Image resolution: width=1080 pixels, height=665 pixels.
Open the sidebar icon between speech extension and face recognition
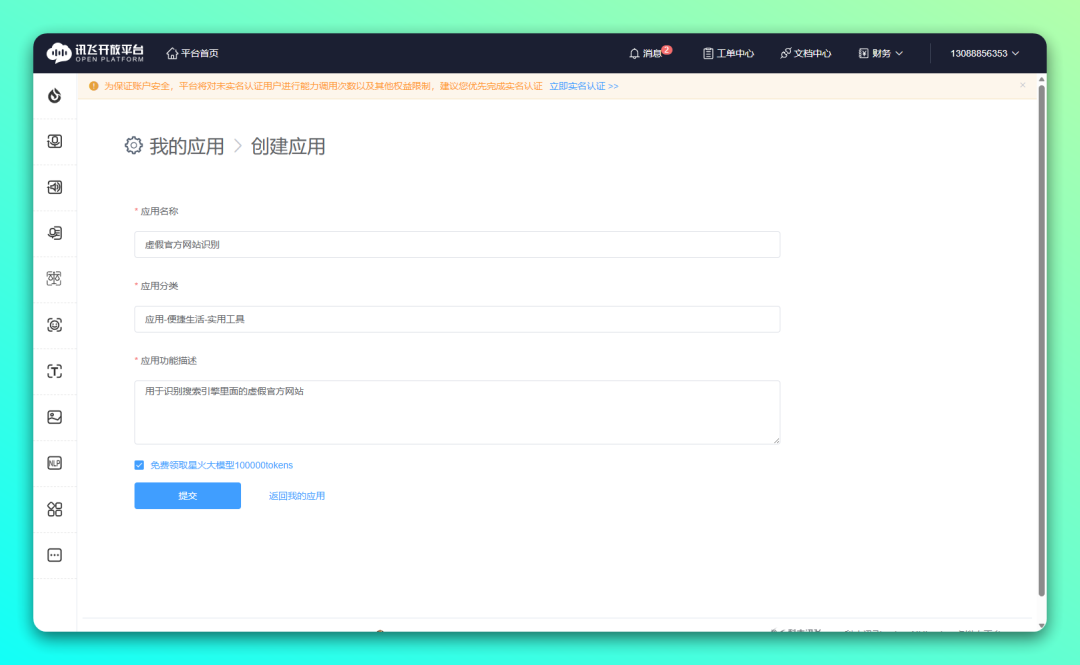pyautogui.click(x=54, y=278)
